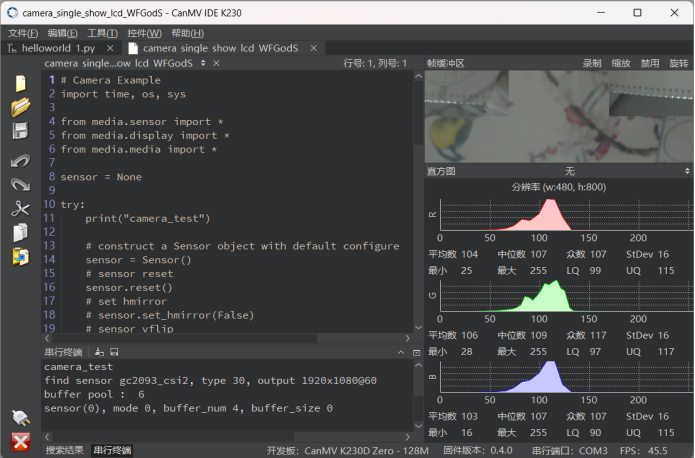Close the camera_single_show_lcd_WFGodS tab
The width and height of the screenshot is (695, 458).
(x=314, y=48)
